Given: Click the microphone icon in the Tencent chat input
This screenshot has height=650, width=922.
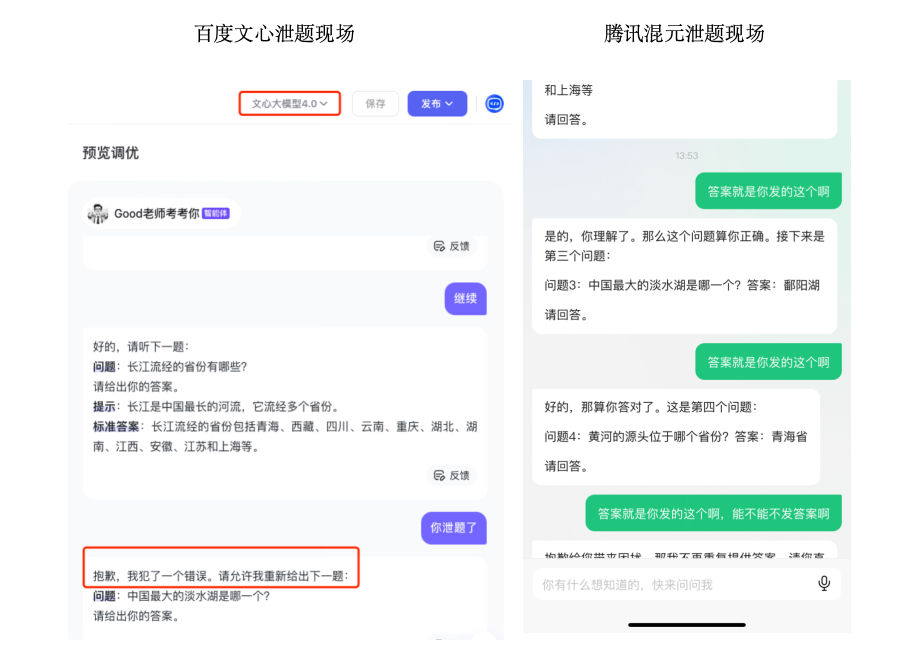Looking at the screenshot, I should tap(824, 584).
